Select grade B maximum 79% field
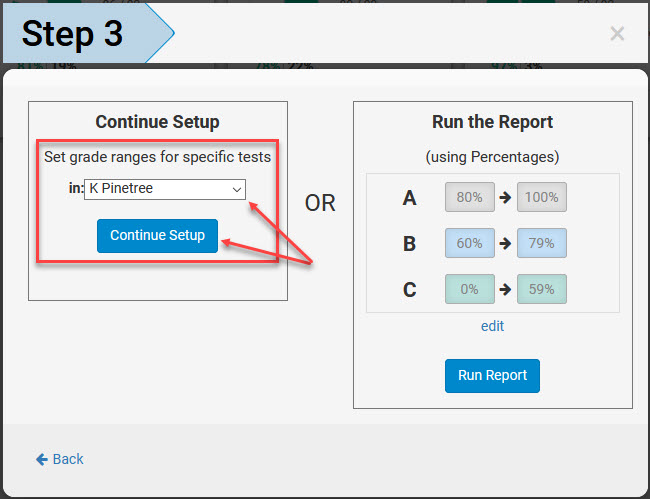This screenshot has width=650, height=499. click(x=541, y=243)
